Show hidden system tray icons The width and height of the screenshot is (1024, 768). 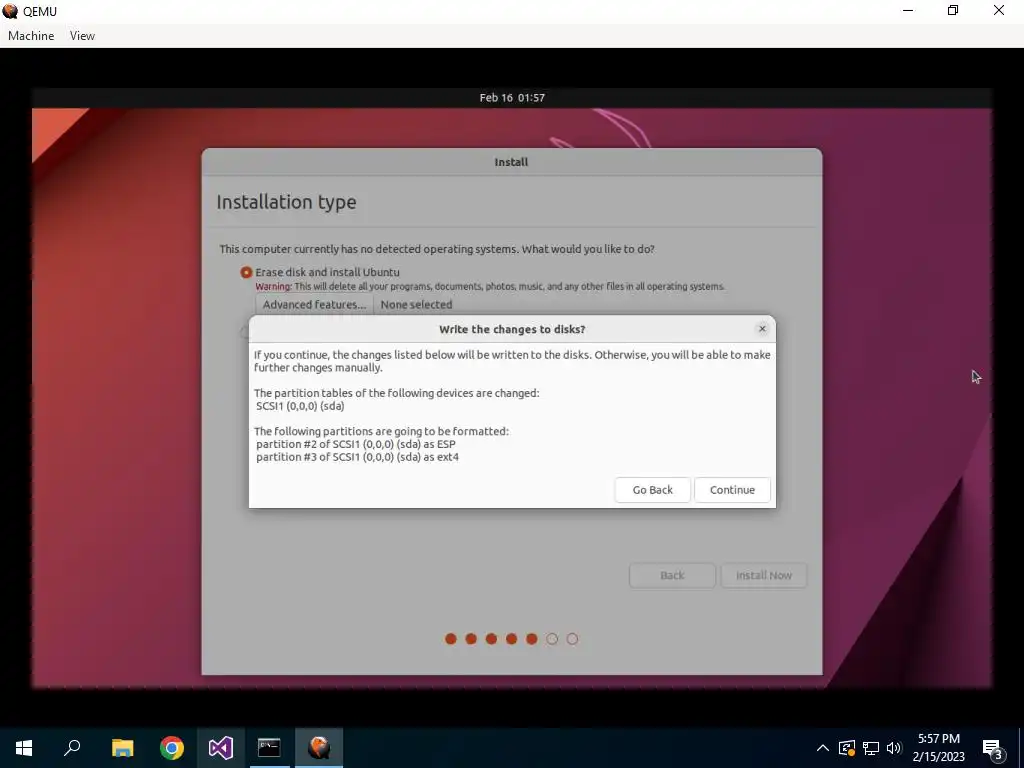pyautogui.click(x=823, y=748)
